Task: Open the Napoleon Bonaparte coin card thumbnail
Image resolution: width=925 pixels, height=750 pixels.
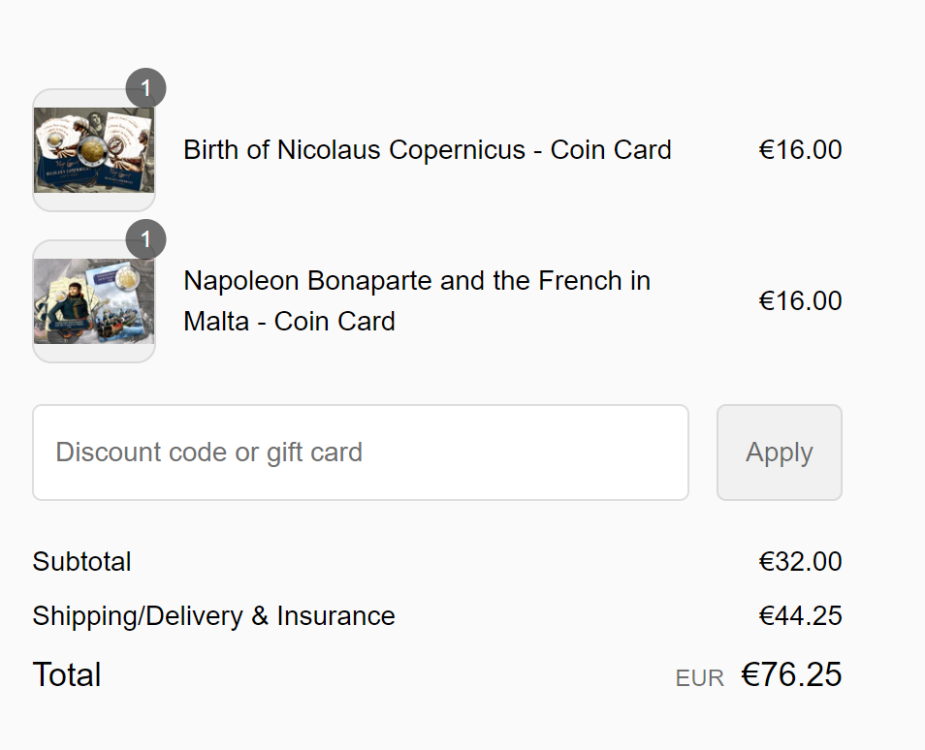Action: click(94, 301)
